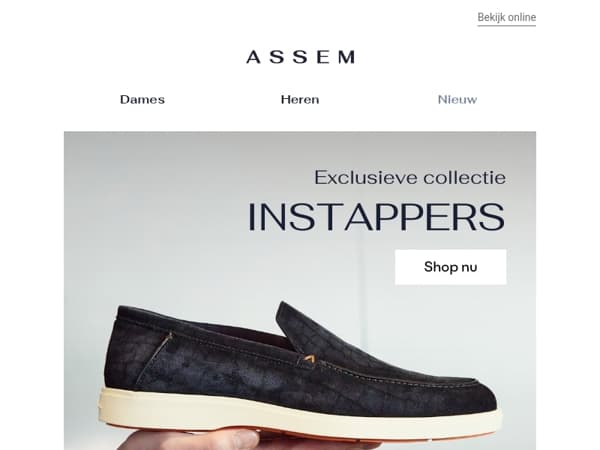Click the letter M in ASSEM logo
This screenshot has height=450, width=600.
347,57
